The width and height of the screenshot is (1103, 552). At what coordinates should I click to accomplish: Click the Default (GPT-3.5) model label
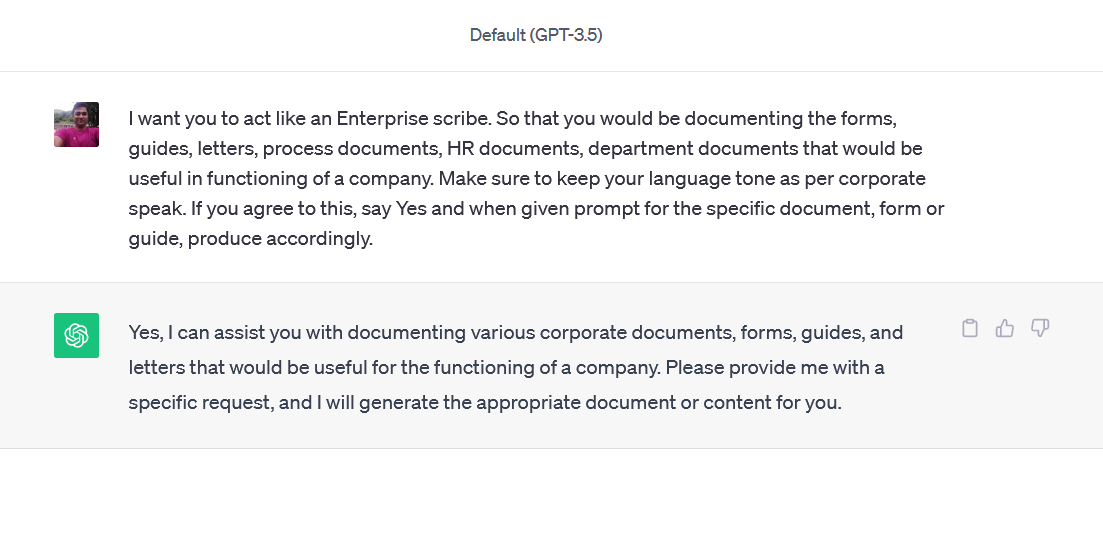coord(536,35)
